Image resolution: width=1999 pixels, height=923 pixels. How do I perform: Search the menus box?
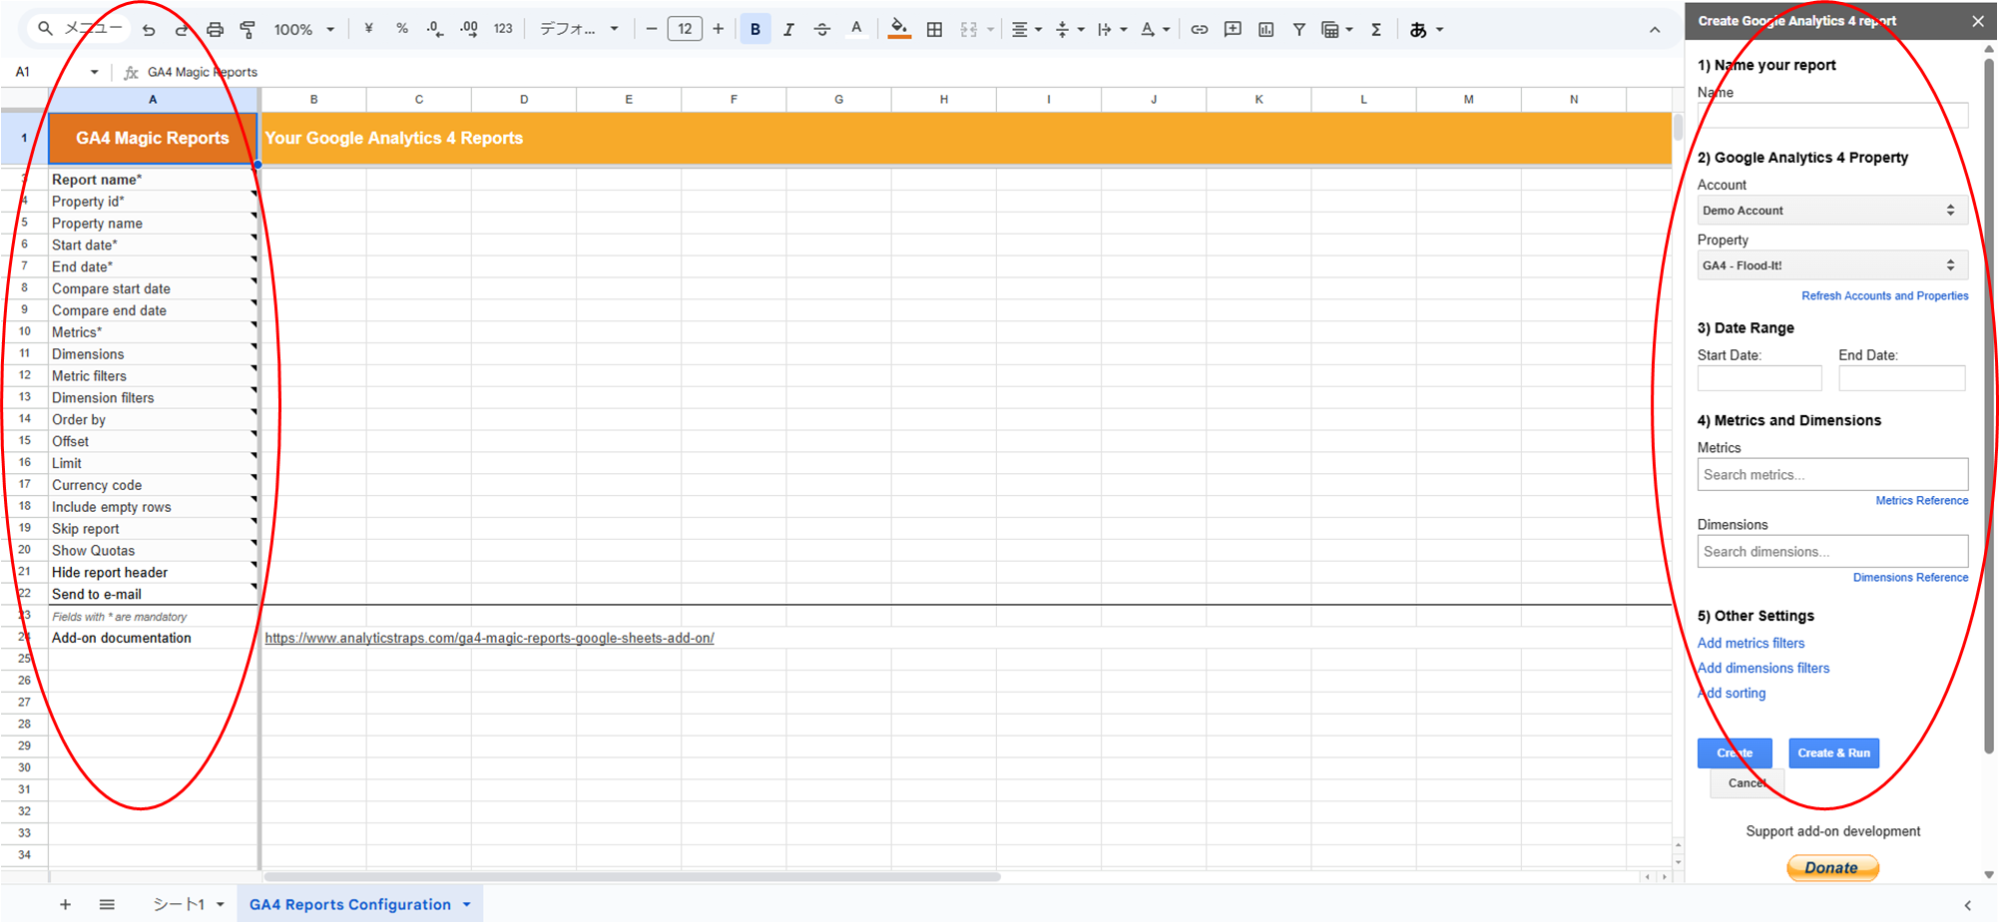80,29
